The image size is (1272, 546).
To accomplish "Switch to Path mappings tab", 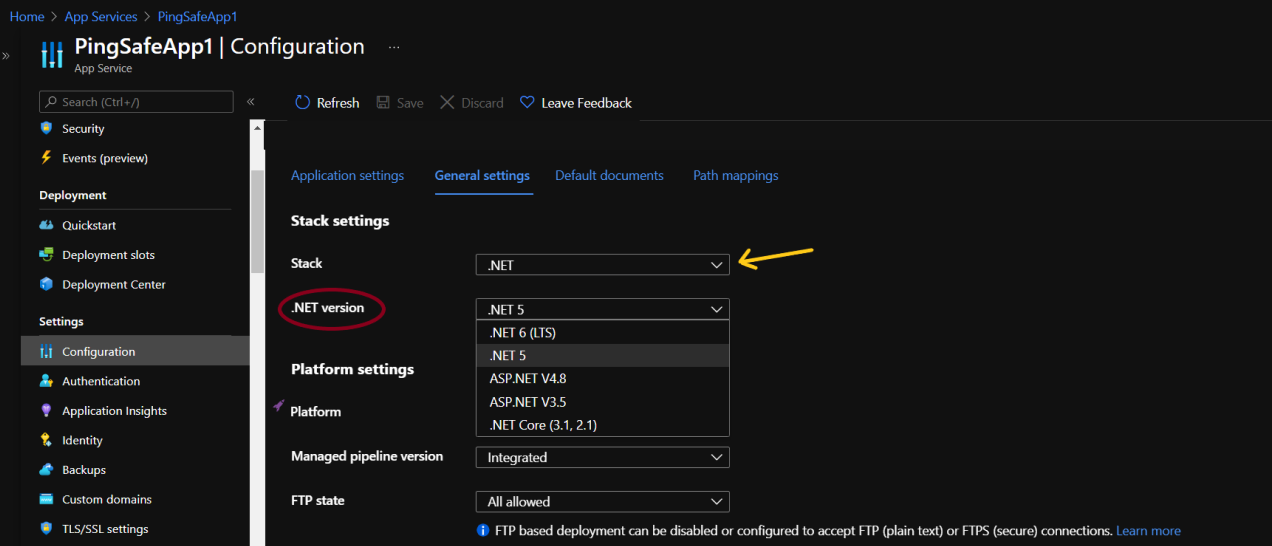I will pos(735,176).
